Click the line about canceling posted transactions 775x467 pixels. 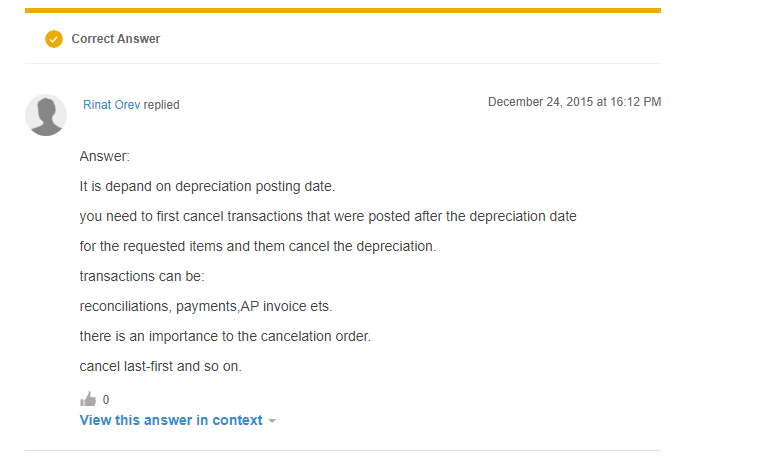coord(328,216)
